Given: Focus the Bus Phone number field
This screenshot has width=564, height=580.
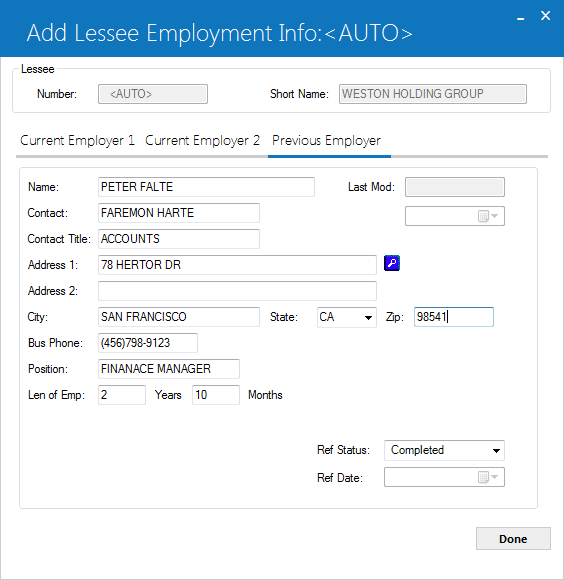Looking at the screenshot, I should coord(148,343).
